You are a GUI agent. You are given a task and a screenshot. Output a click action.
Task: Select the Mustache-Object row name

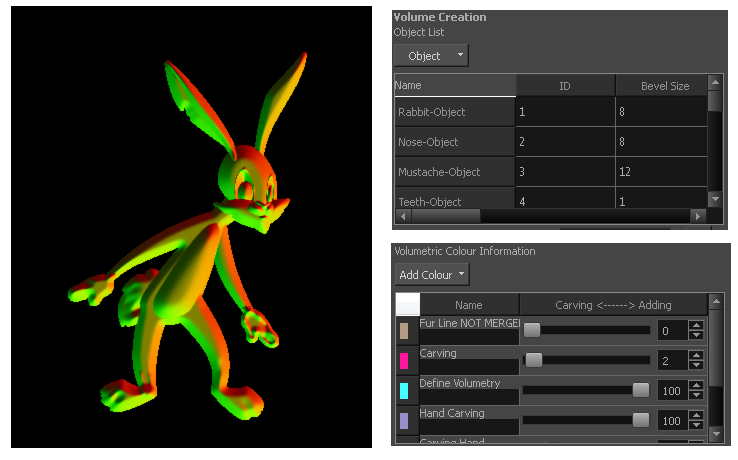[455, 172]
